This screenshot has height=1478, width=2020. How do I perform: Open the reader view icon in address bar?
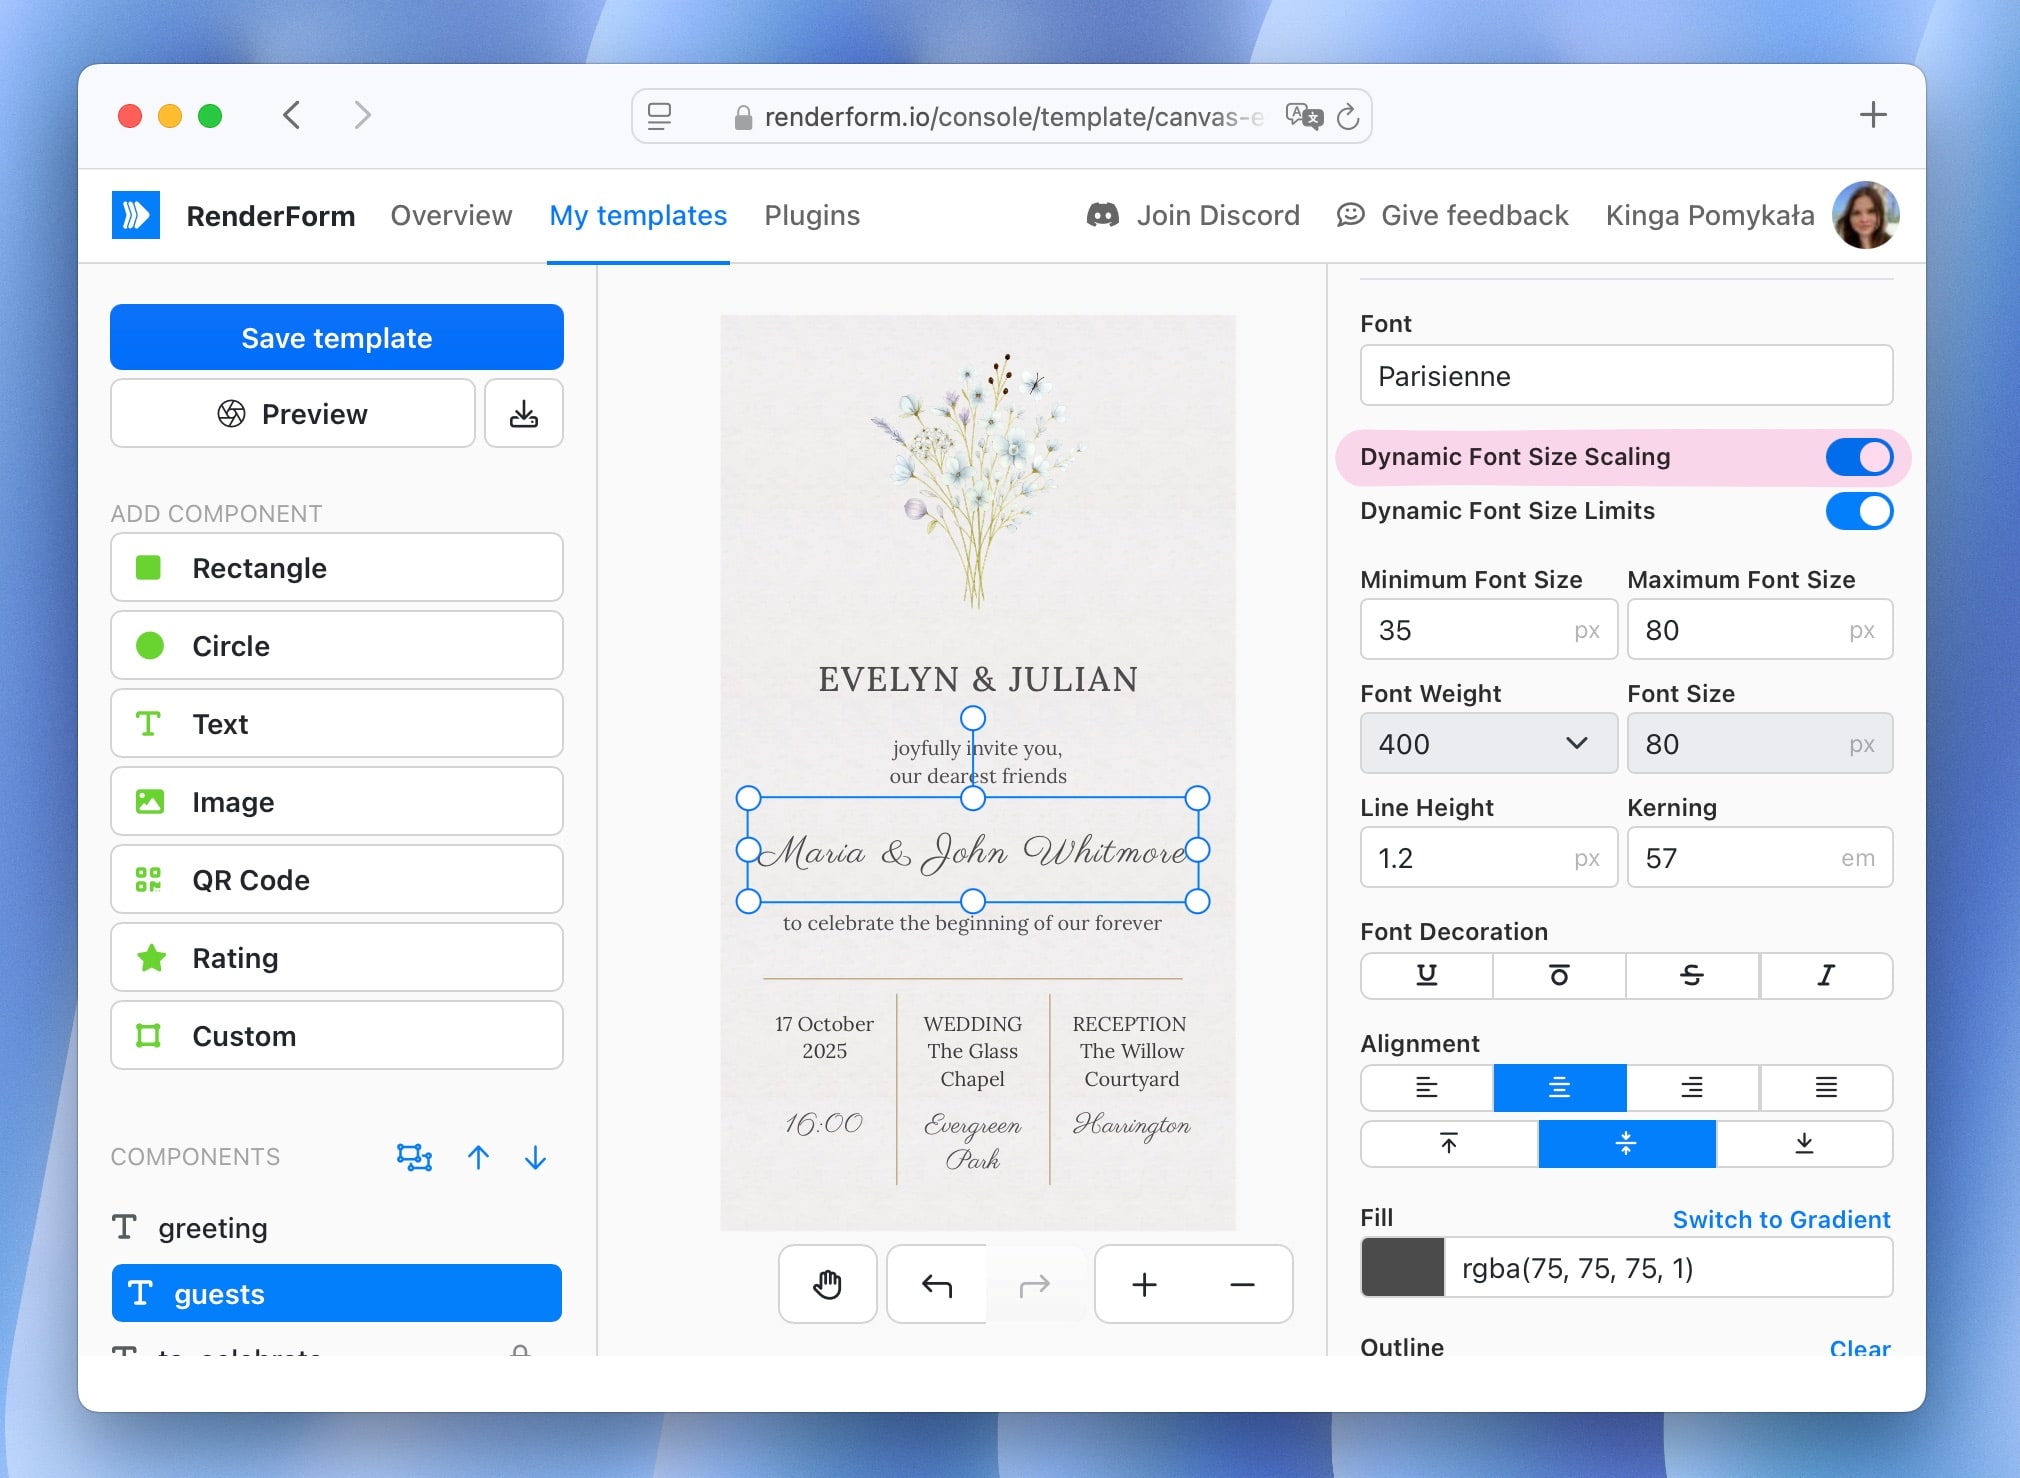[x=659, y=117]
